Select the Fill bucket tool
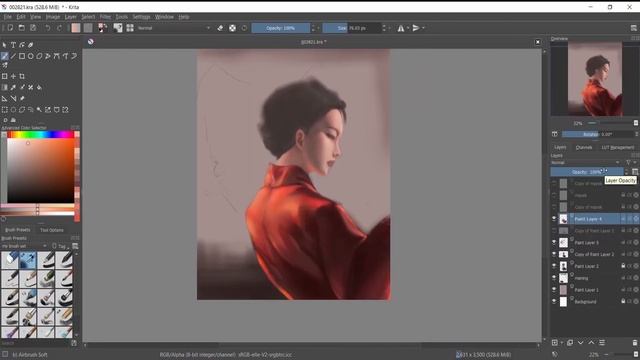Viewport: 640px width, 360px height. [39, 87]
